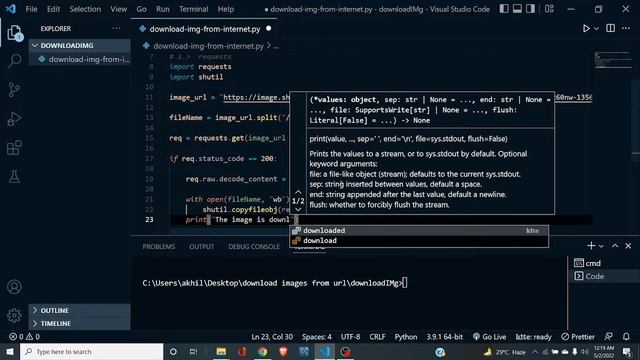
Task: Switch to the OUTPUT panel tab
Action: (x=201, y=247)
